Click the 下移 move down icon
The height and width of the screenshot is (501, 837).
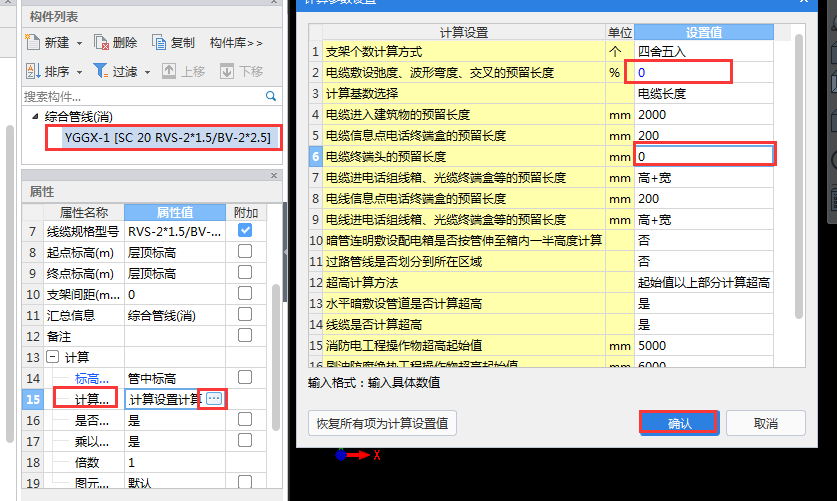[x=227, y=71]
